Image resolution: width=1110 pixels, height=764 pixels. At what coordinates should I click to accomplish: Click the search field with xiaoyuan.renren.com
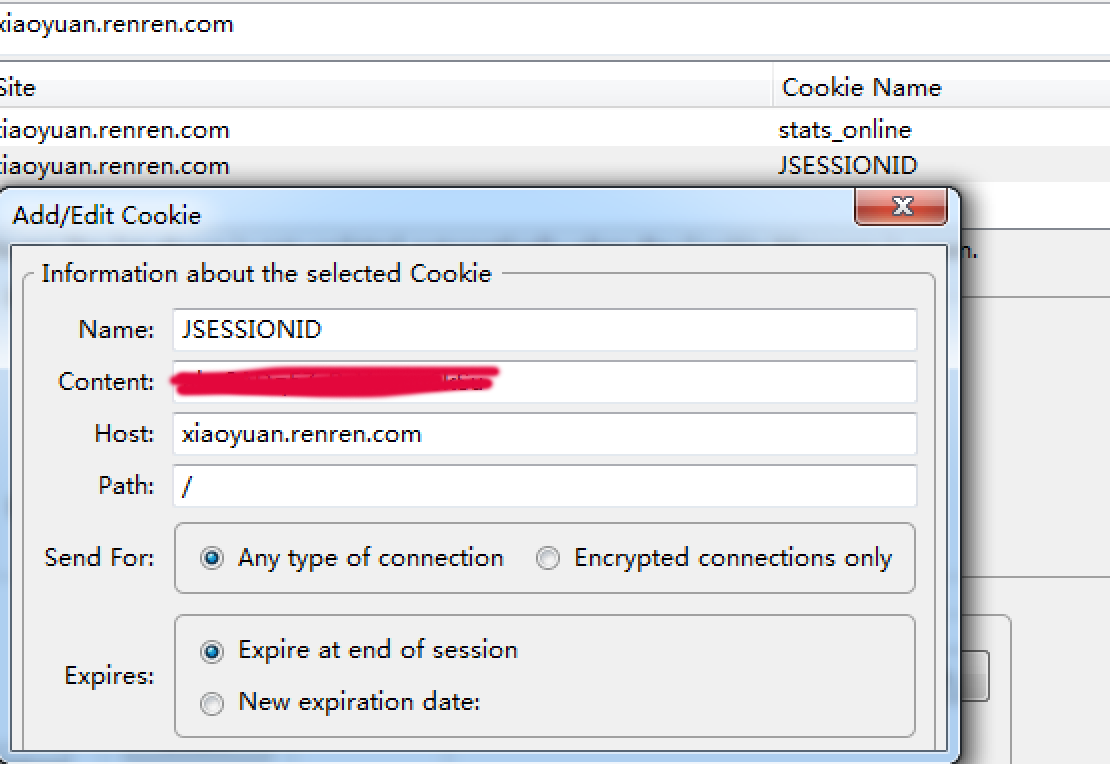(555, 25)
